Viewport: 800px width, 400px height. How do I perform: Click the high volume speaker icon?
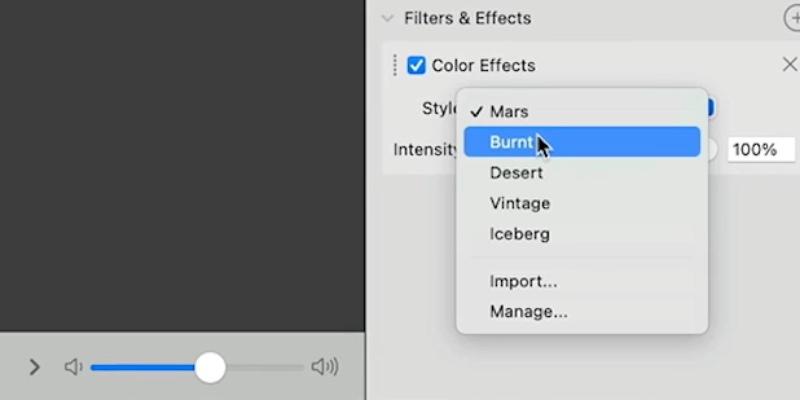[325, 367]
